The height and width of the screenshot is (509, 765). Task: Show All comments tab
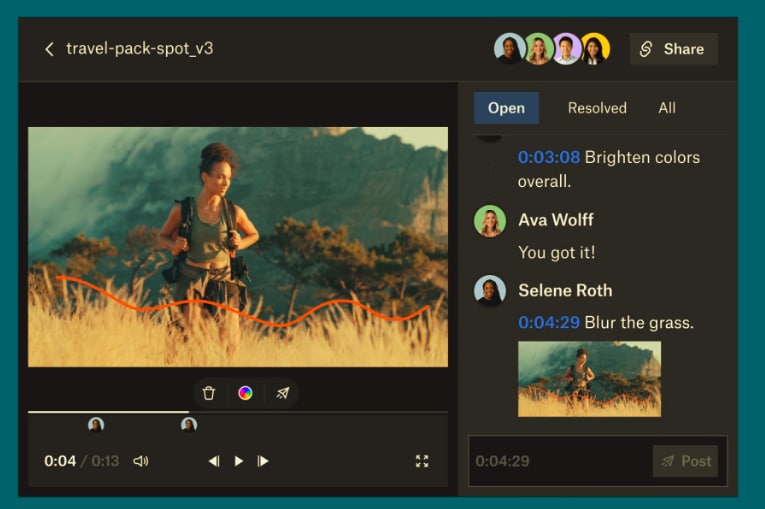coord(667,108)
